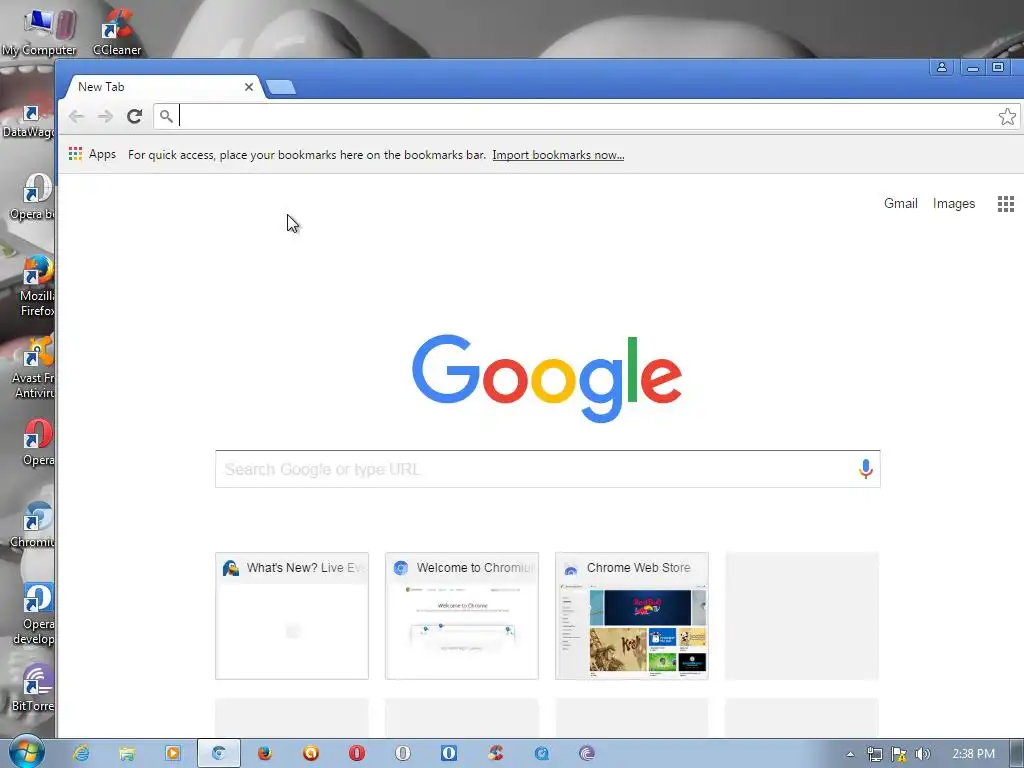The height and width of the screenshot is (768, 1024).
Task: Open Google Images link
Action: click(953, 203)
